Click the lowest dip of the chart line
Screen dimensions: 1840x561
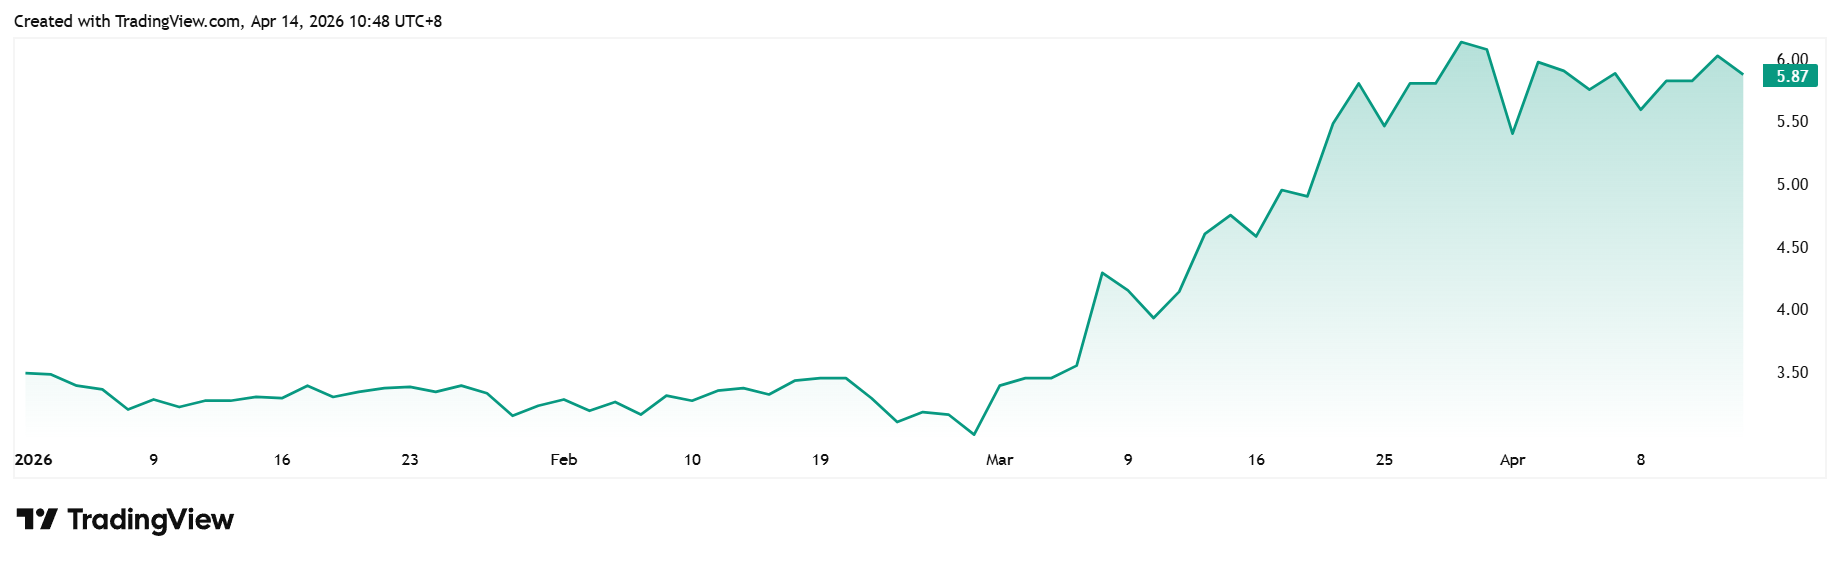pos(974,434)
